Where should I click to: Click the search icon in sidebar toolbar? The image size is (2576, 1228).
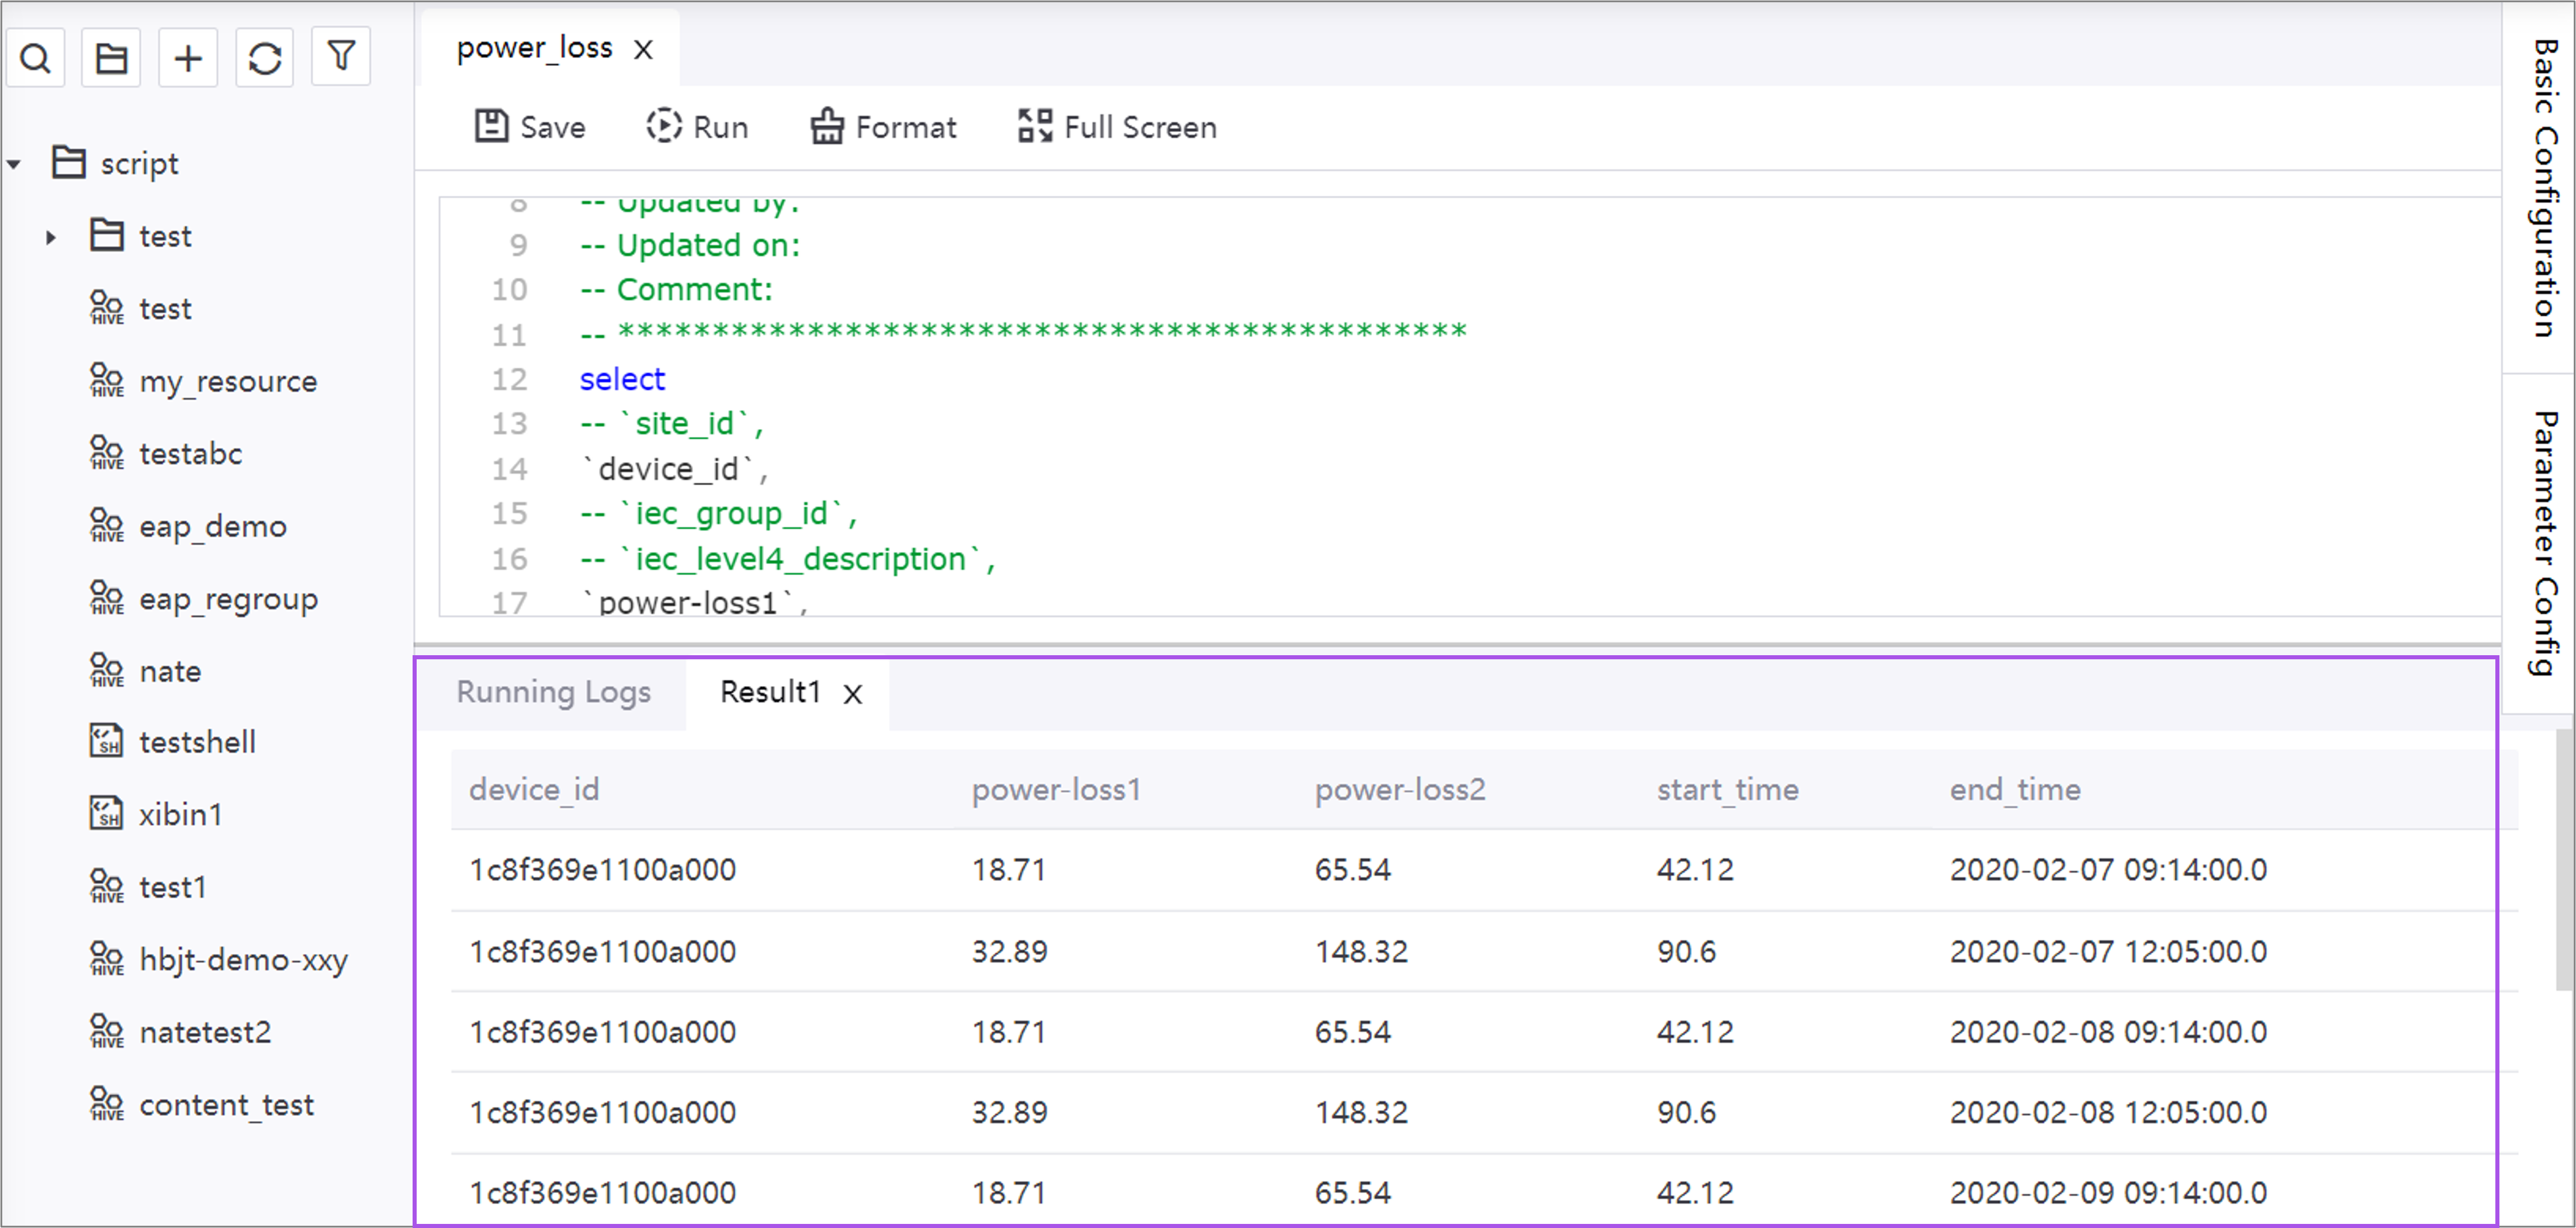pyautogui.click(x=36, y=58)
